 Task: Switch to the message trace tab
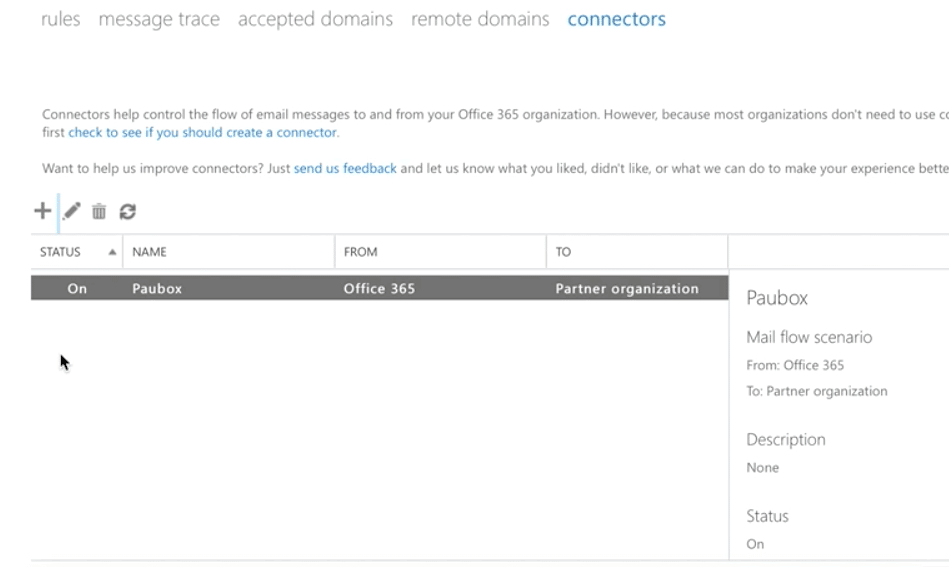tap(158, 19)
